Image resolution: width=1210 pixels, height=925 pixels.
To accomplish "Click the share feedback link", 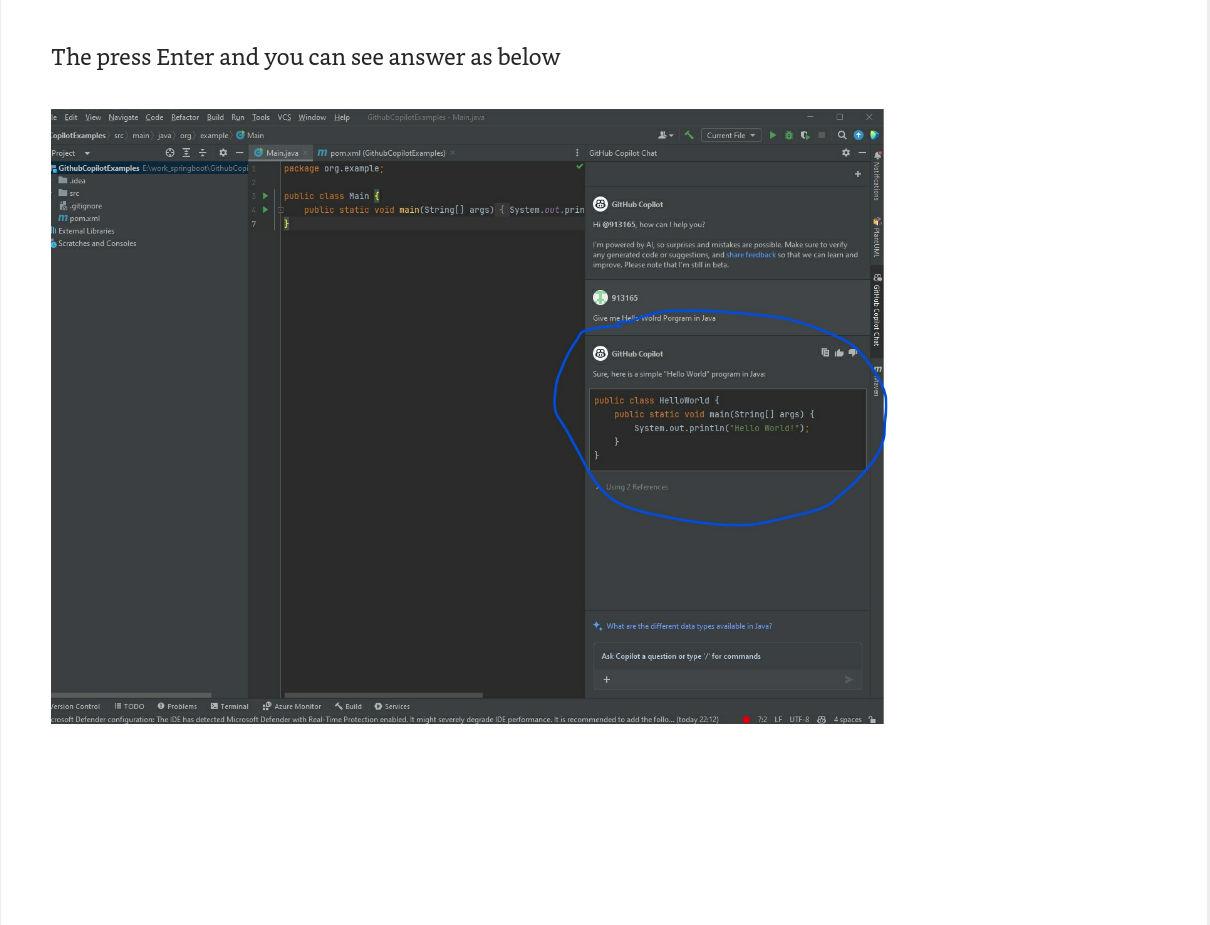I will click(x=751, y=255).
